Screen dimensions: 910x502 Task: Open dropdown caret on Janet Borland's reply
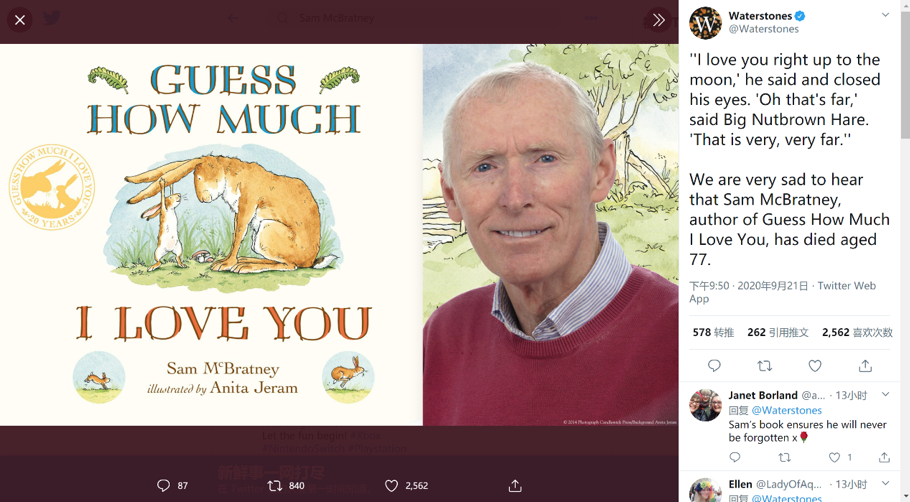coord(885,395)
